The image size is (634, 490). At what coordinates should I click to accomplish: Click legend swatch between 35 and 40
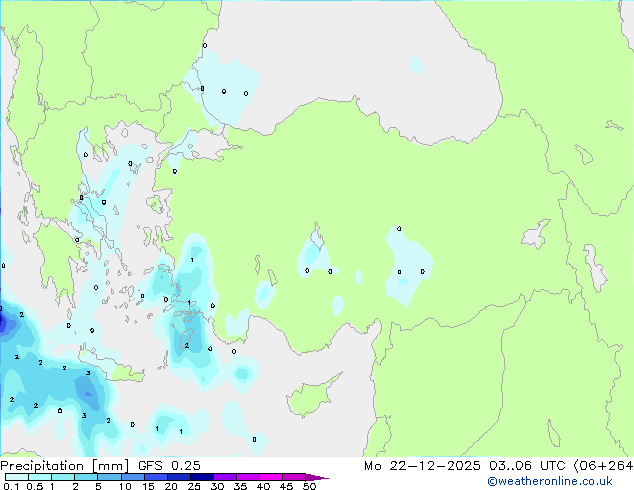tap(247, 477)
